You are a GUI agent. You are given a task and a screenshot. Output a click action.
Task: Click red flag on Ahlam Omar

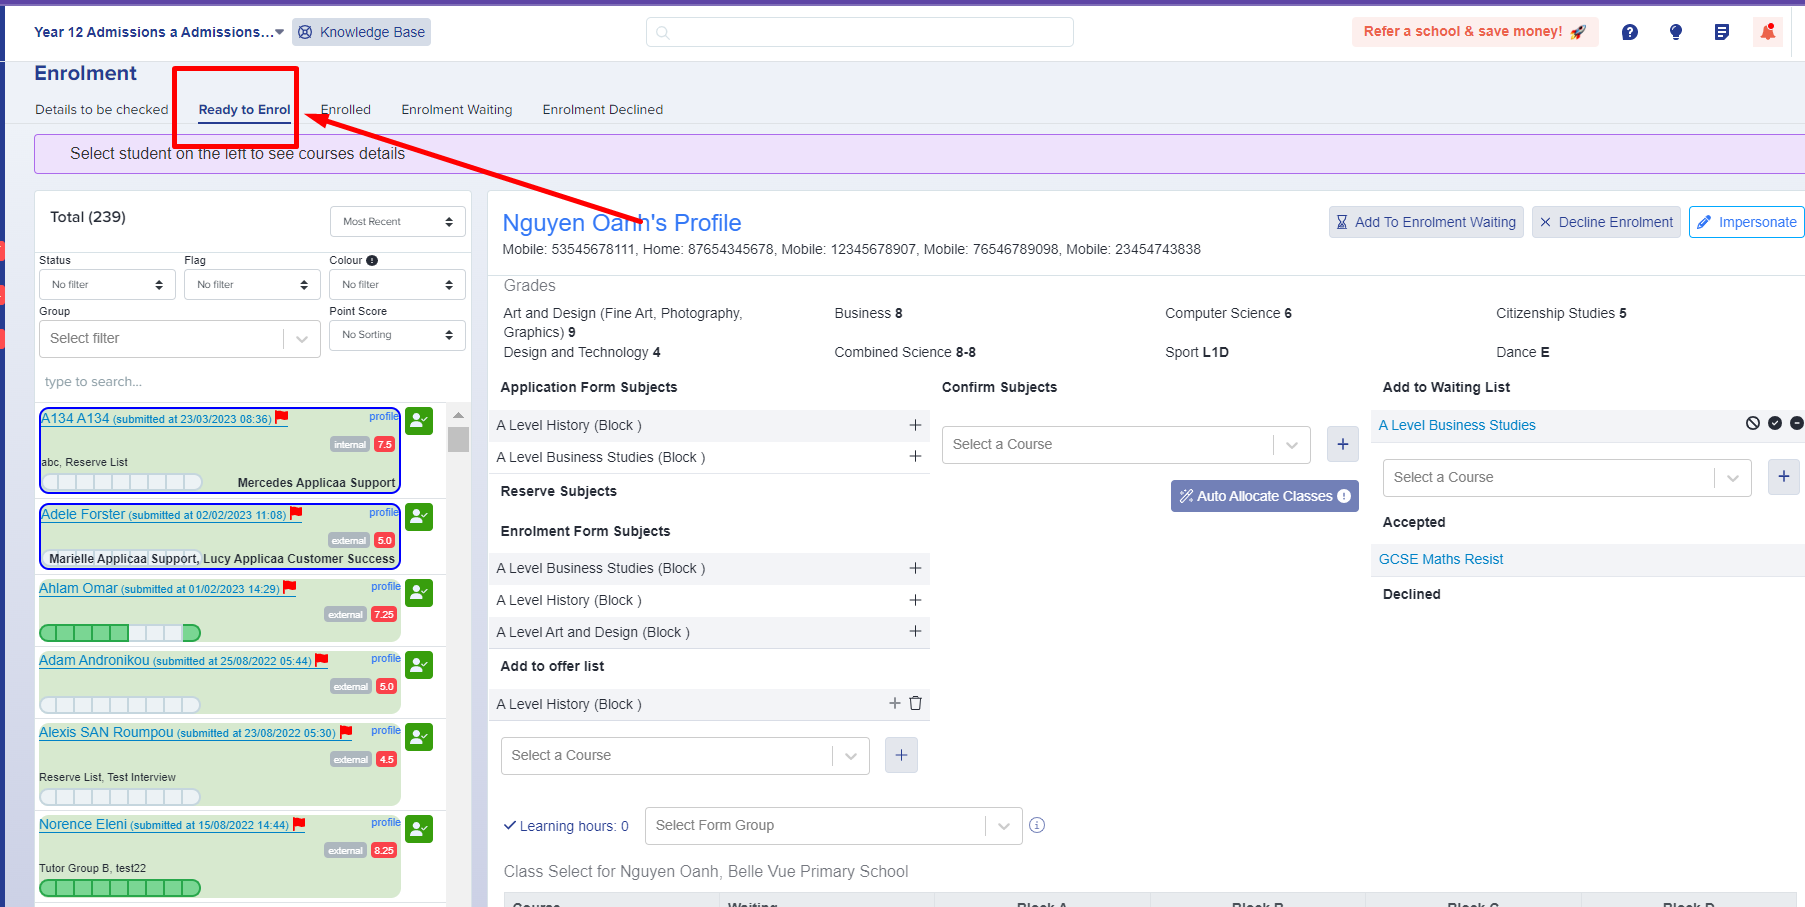tap(290, 587)
